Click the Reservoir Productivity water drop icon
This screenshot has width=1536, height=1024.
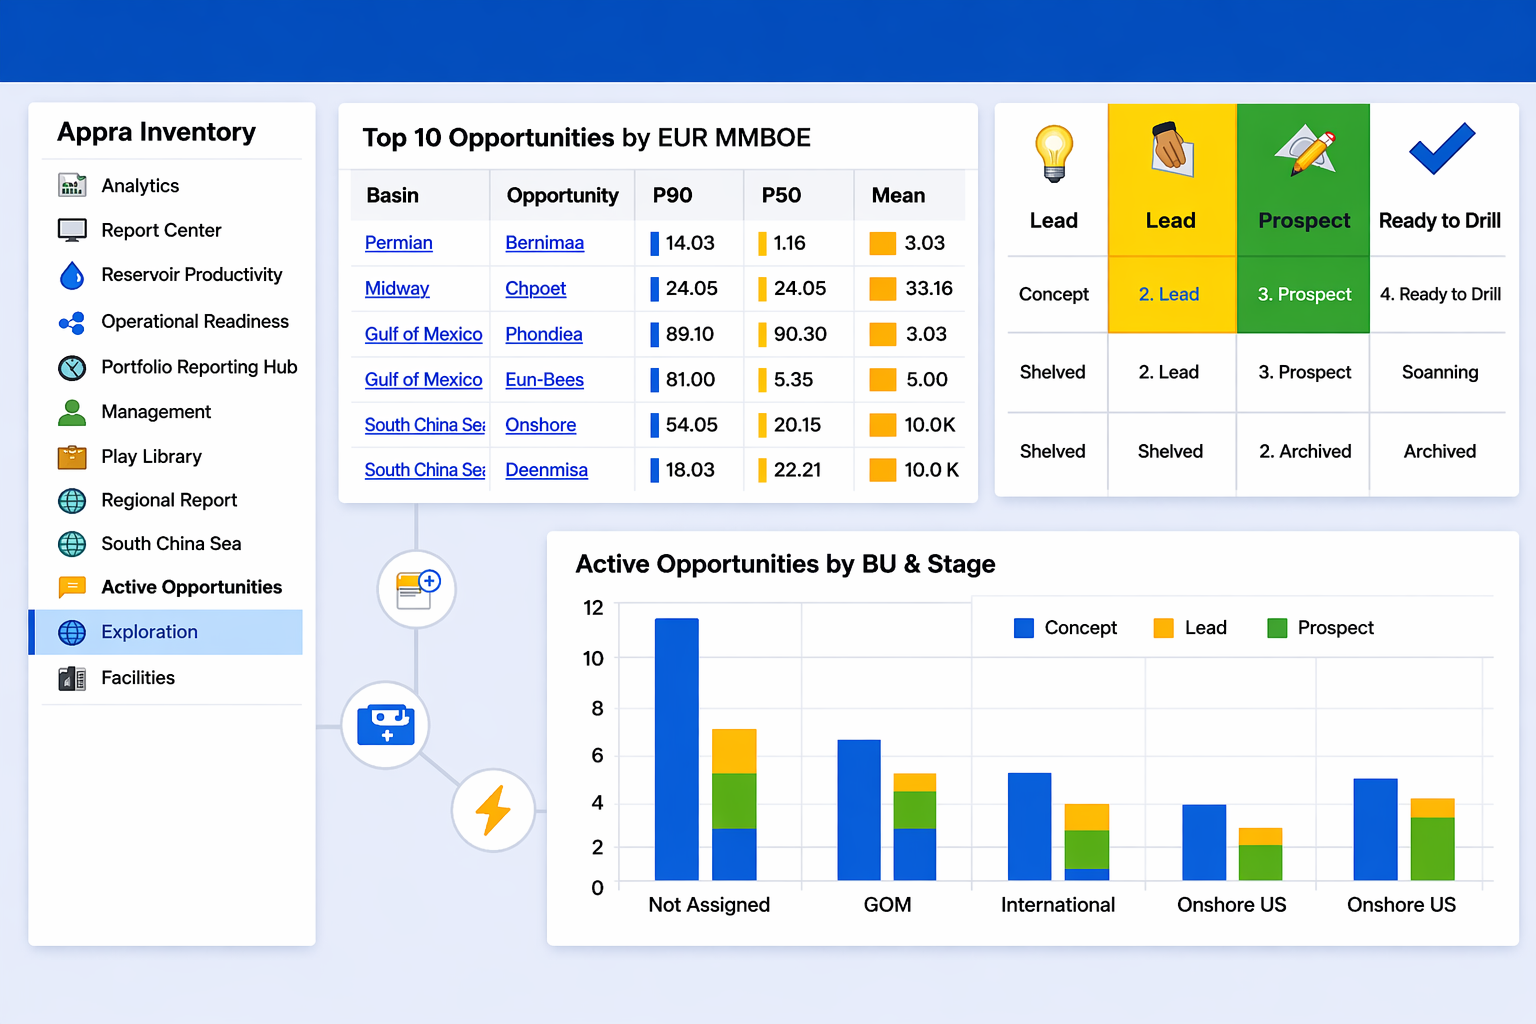(72, 275)
